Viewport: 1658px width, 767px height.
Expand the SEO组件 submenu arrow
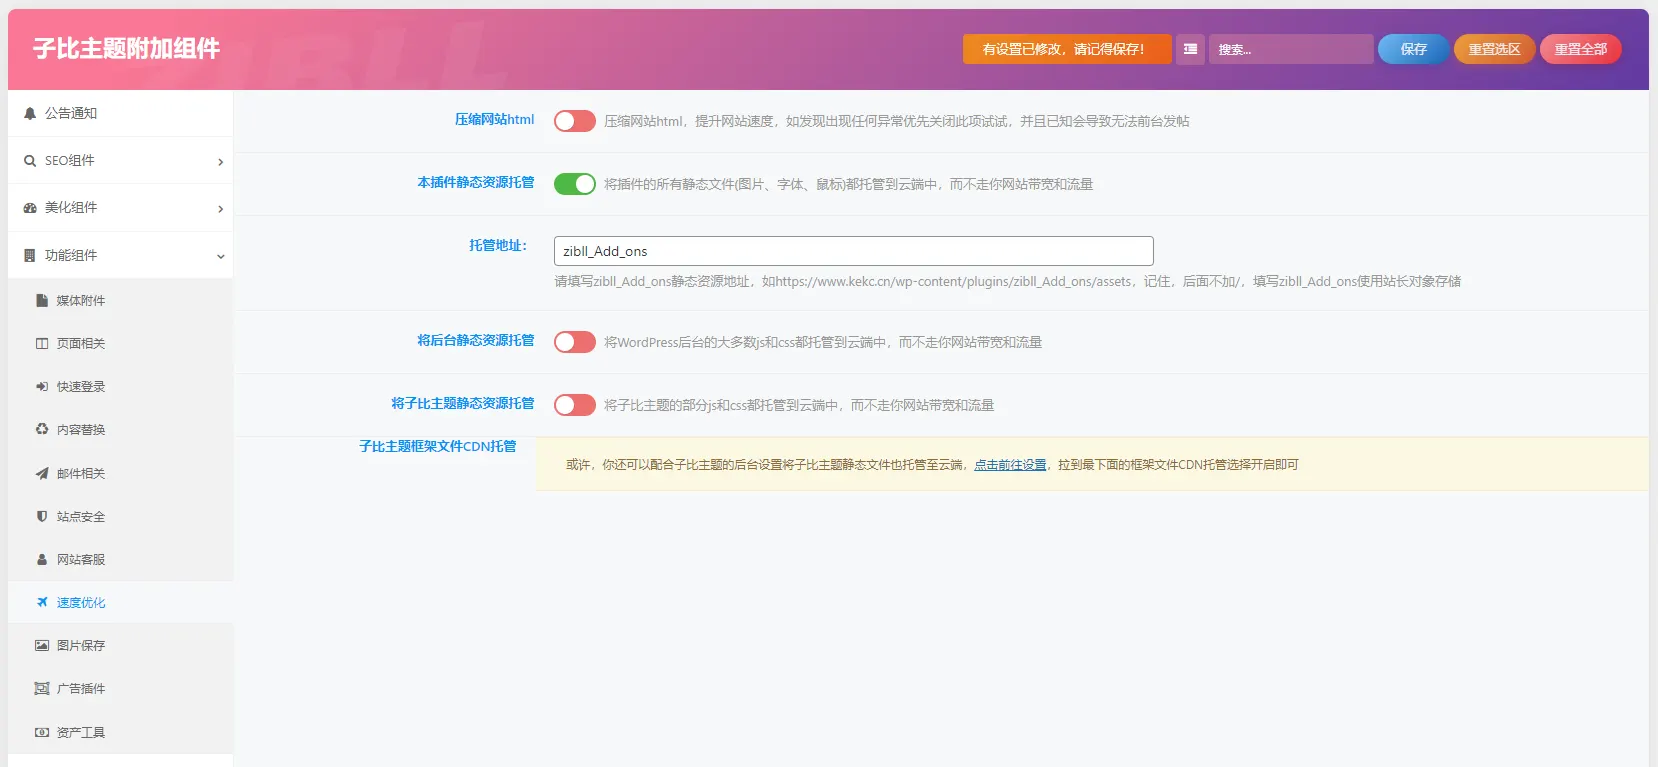tap(221, 162)
